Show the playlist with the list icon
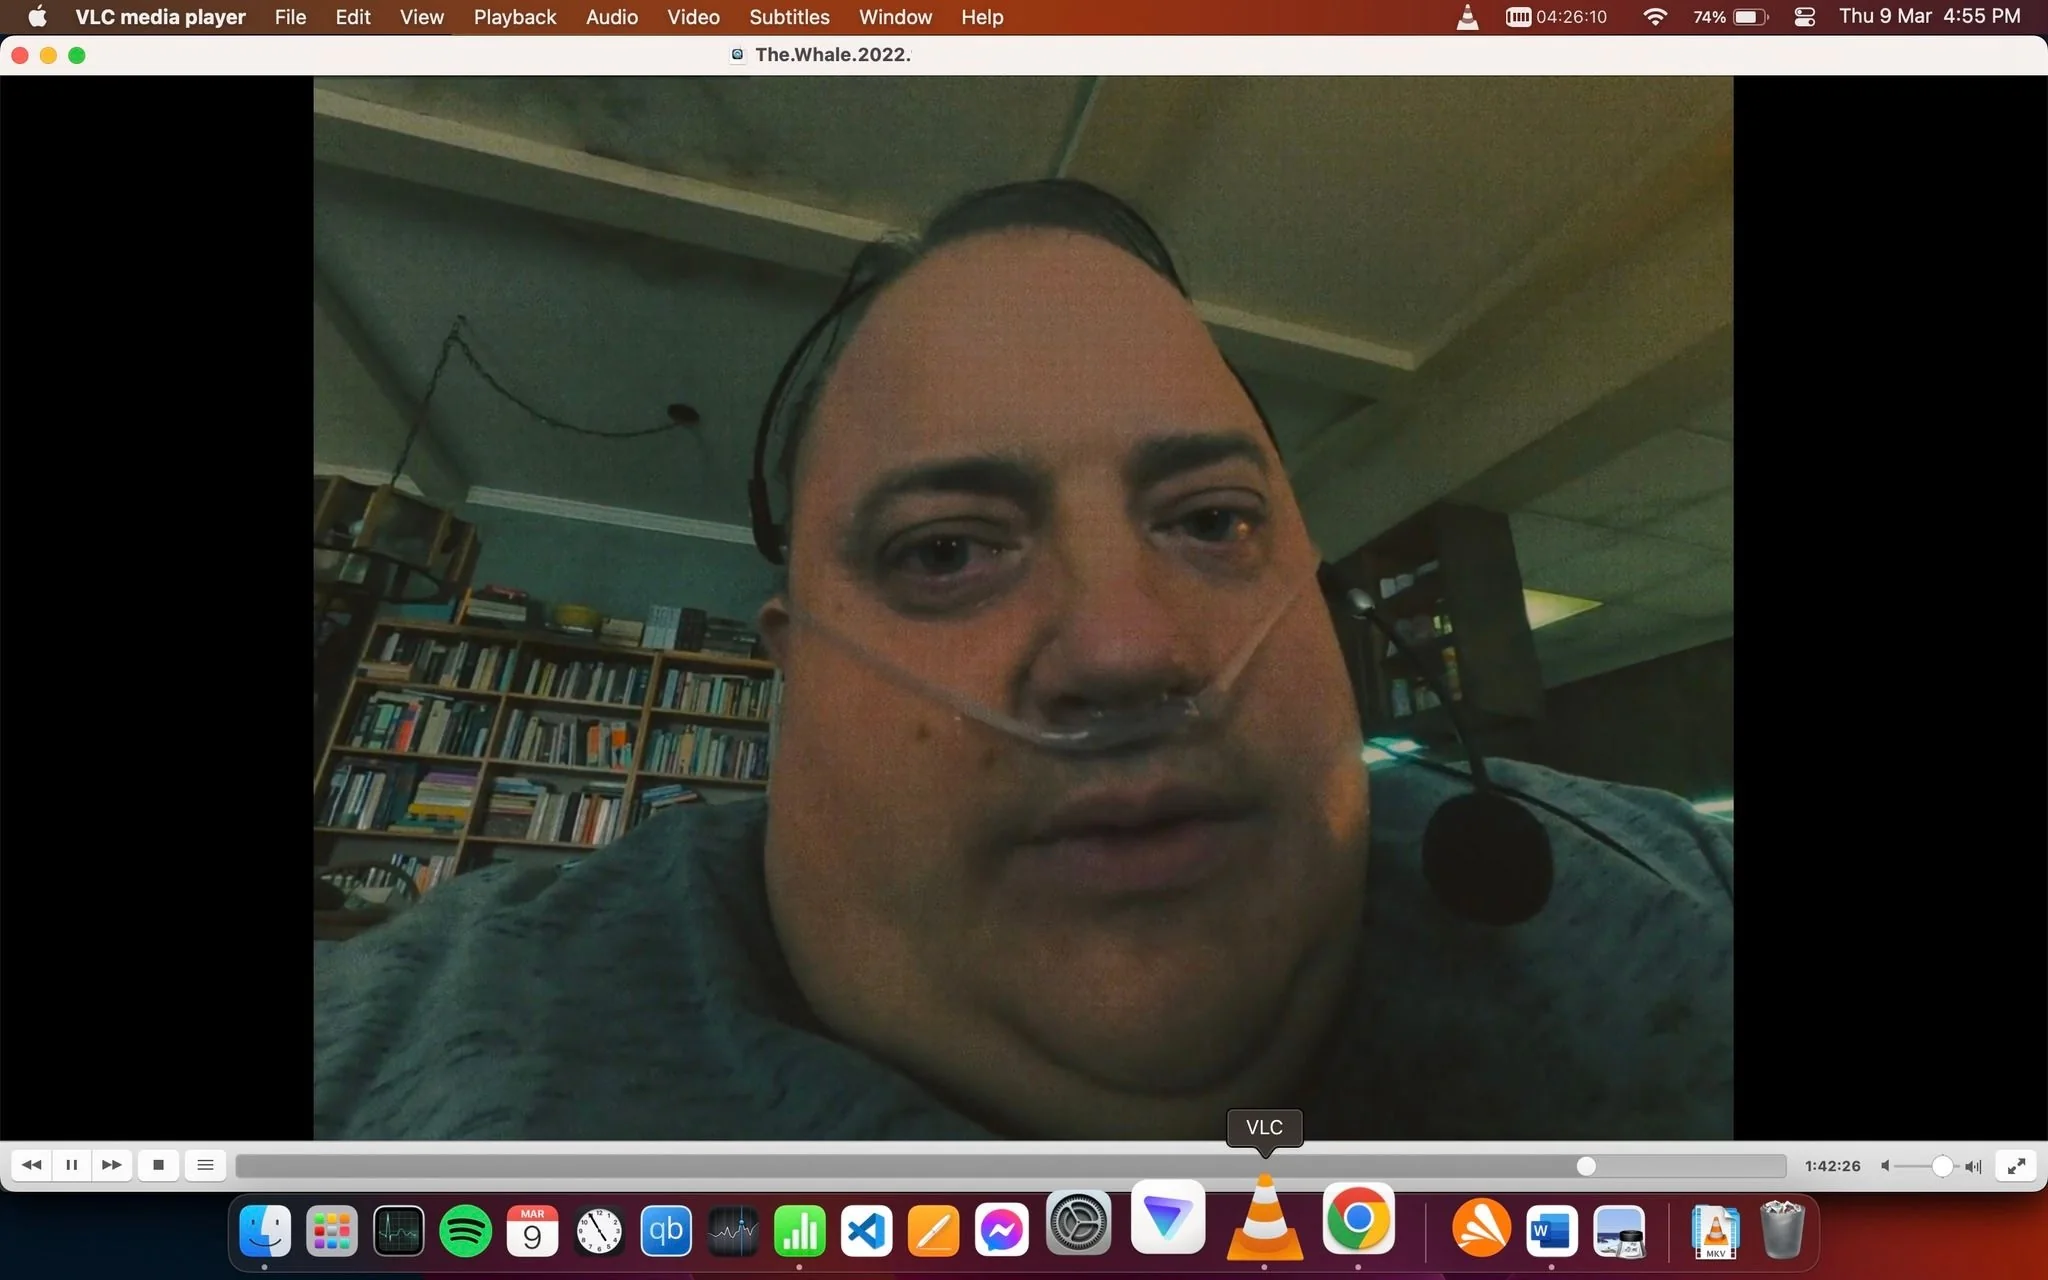 point(205,1165)
